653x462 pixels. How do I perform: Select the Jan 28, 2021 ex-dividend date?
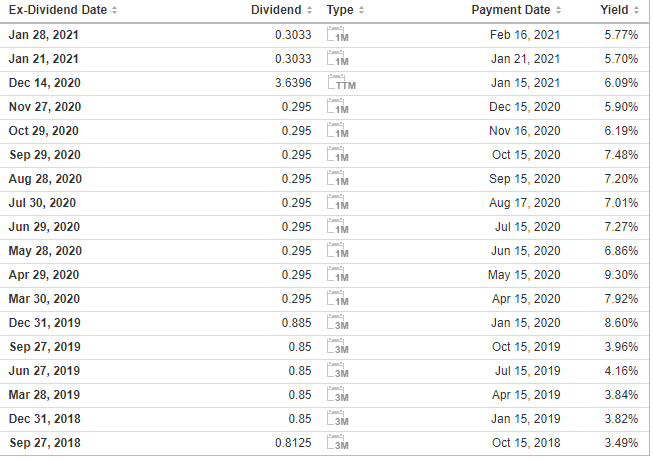[x=44, y=35]
